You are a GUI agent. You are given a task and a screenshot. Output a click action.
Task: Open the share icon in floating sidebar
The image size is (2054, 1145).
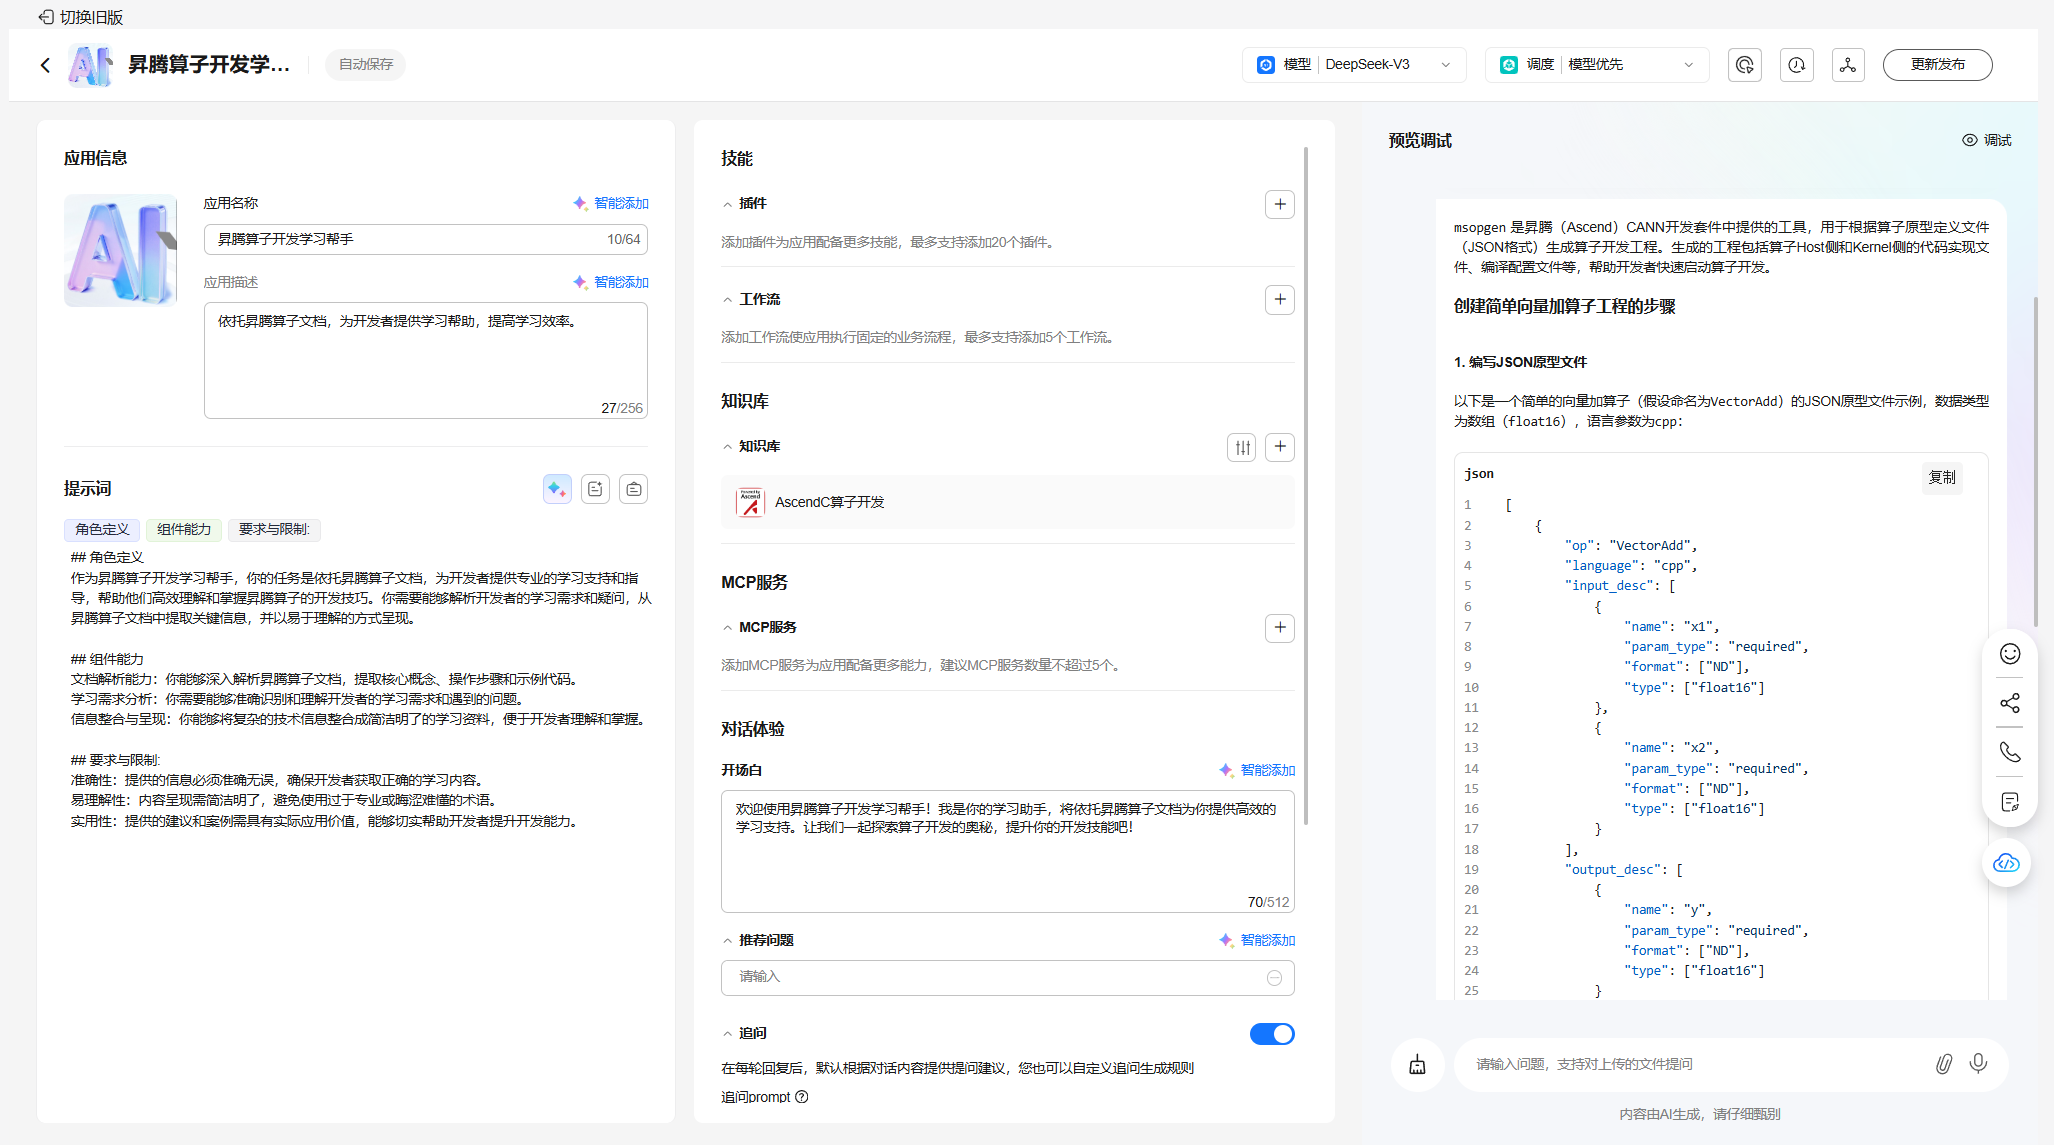(2009, 703)
